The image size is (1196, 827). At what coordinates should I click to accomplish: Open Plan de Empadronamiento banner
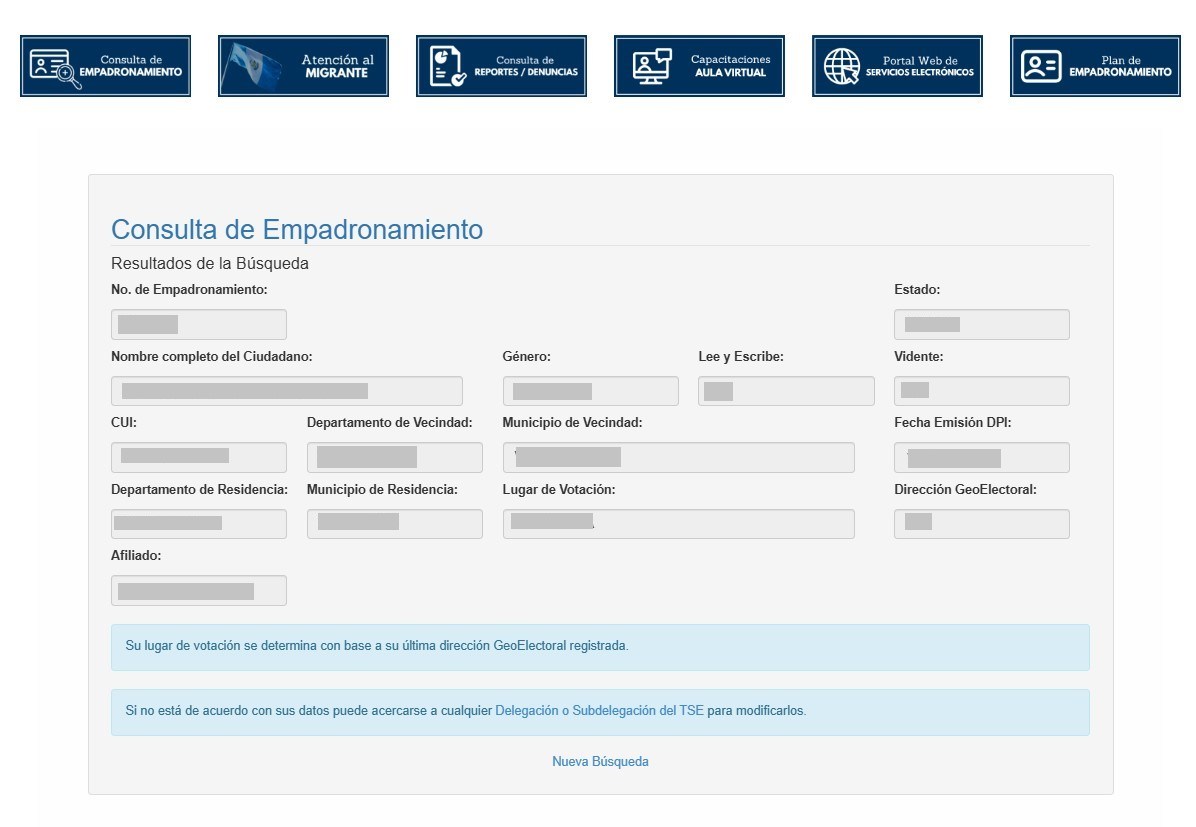point(1095,66)
